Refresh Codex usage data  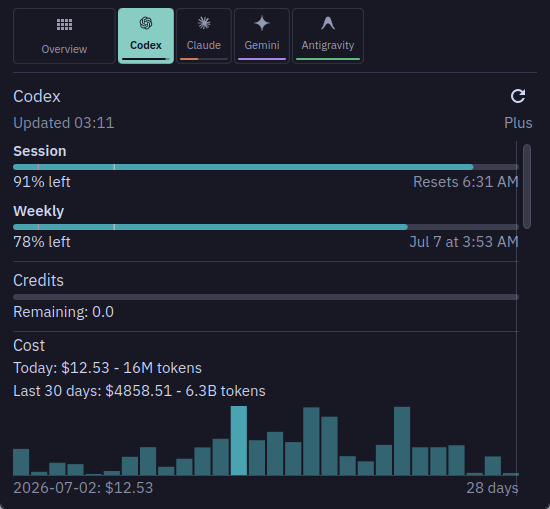point(518,96)
